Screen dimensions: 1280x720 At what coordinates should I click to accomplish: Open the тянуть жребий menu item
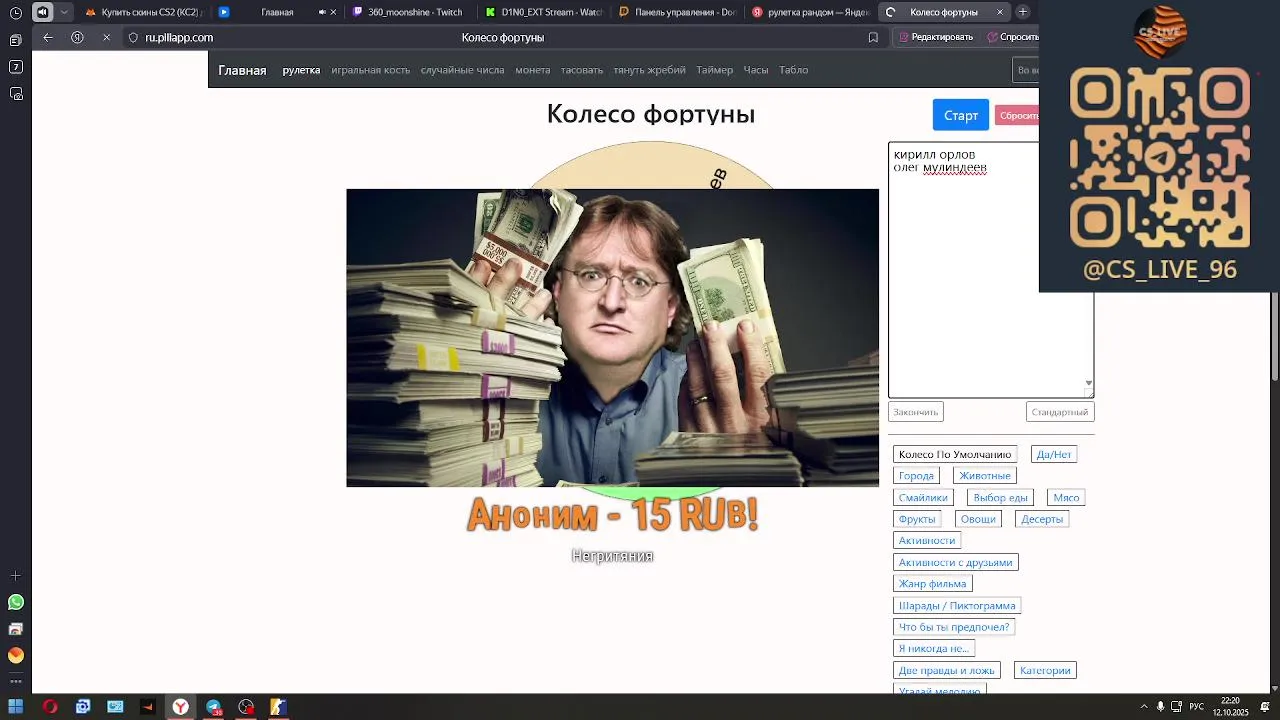(x=650, y=70)
